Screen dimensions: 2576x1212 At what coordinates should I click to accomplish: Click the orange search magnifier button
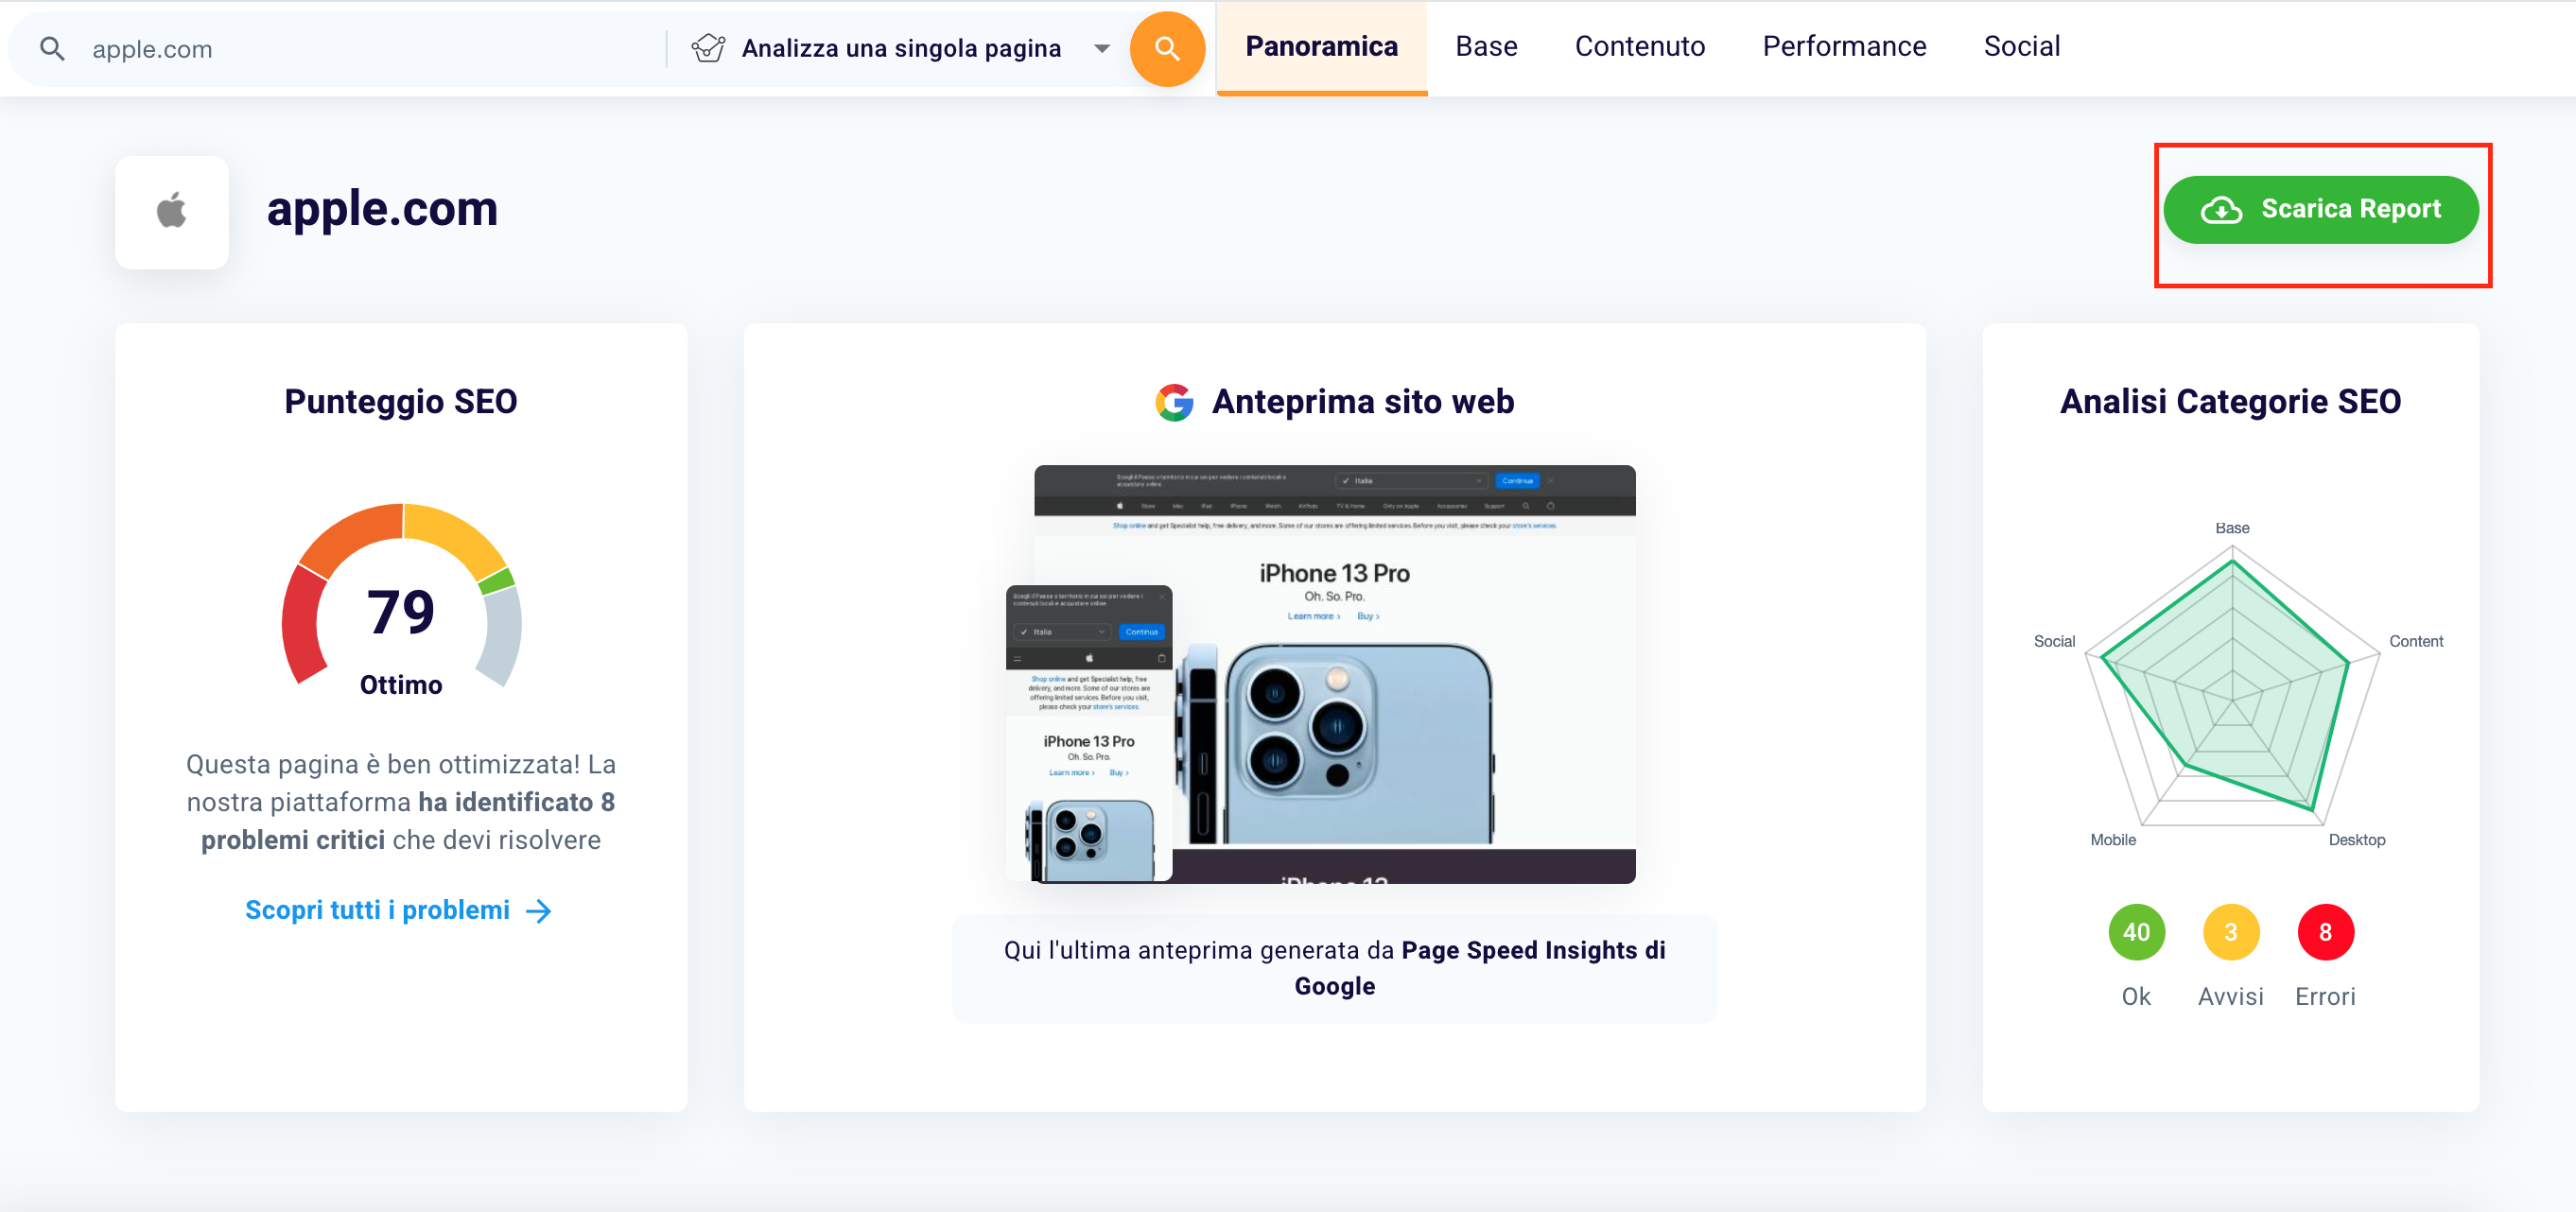tap(1166, 48)
